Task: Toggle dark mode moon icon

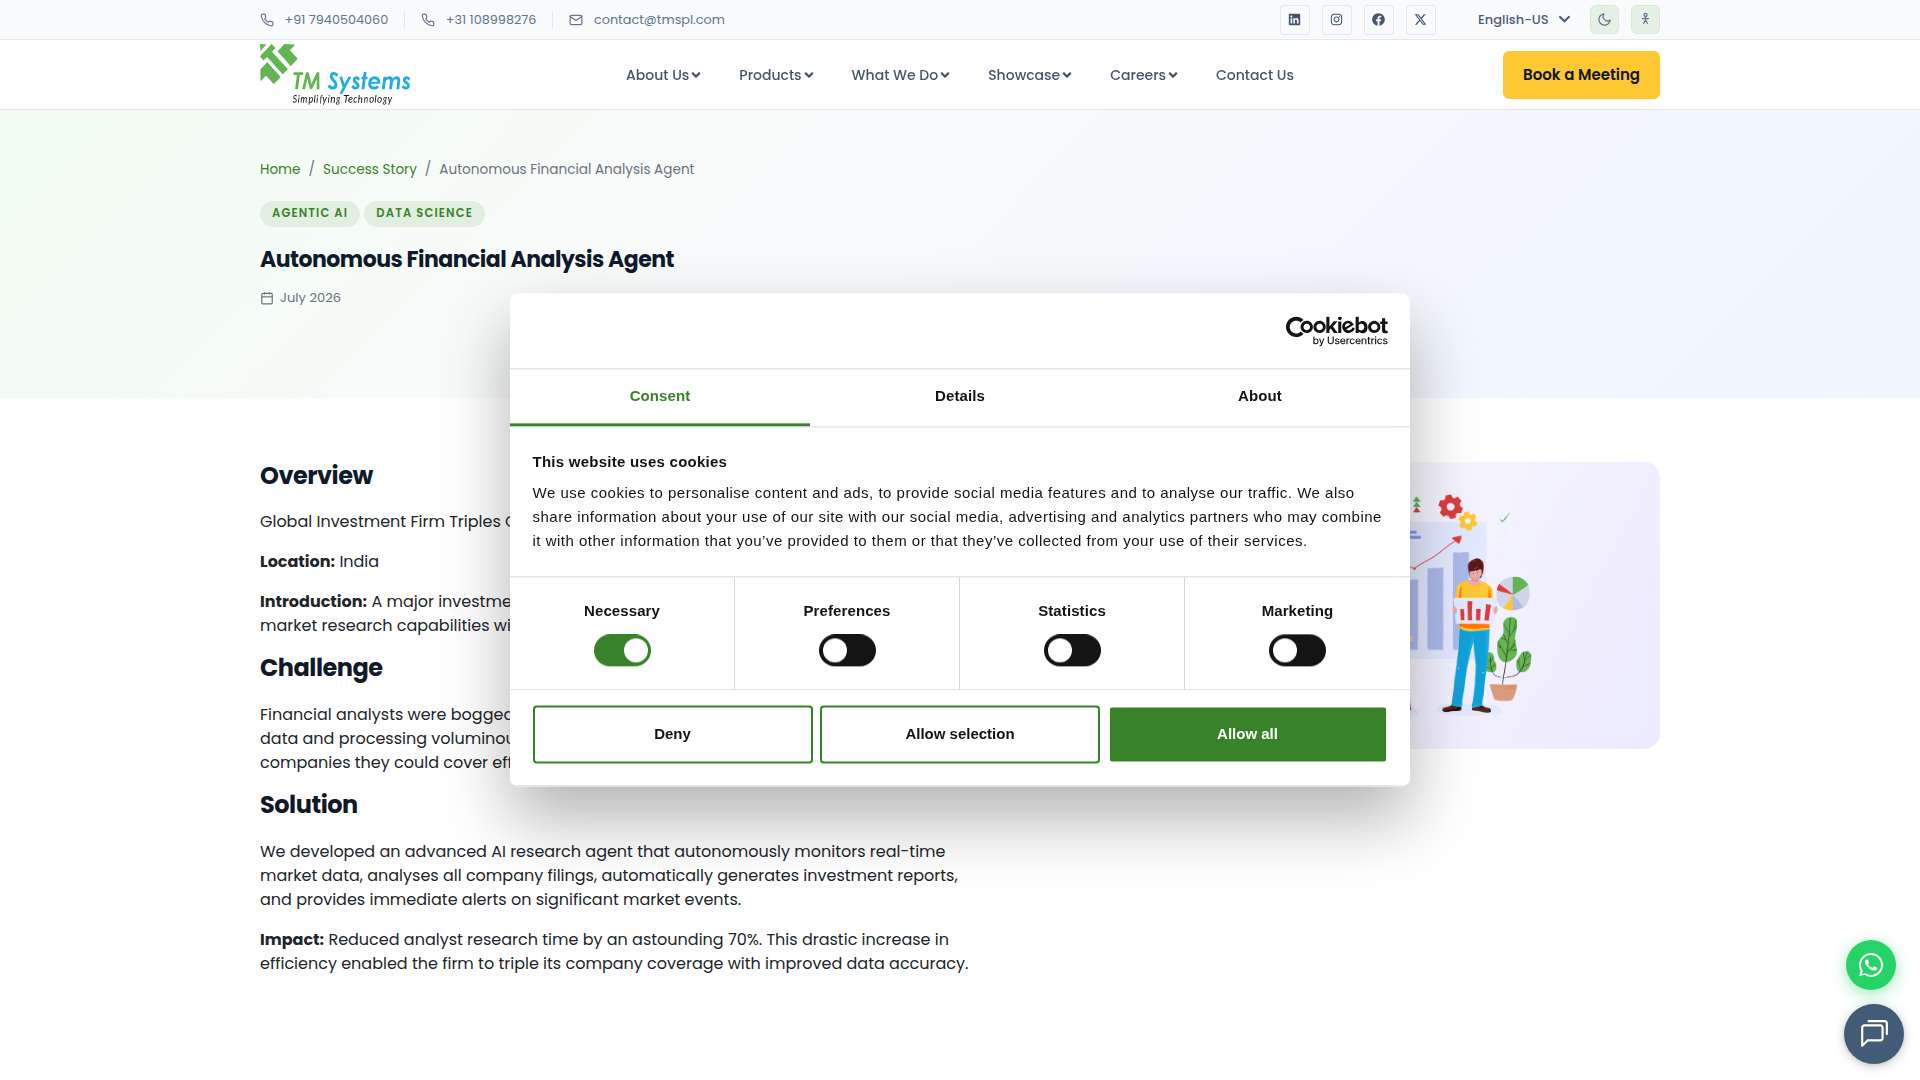Action: [x=1604, y=20]
